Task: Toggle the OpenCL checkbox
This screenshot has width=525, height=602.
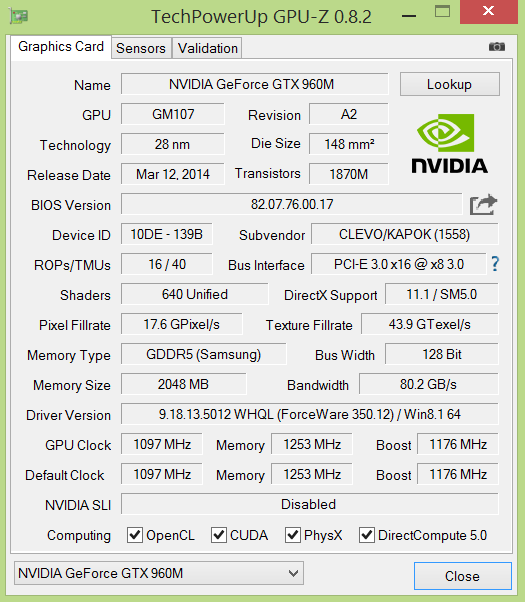Action: click(135, 535)
